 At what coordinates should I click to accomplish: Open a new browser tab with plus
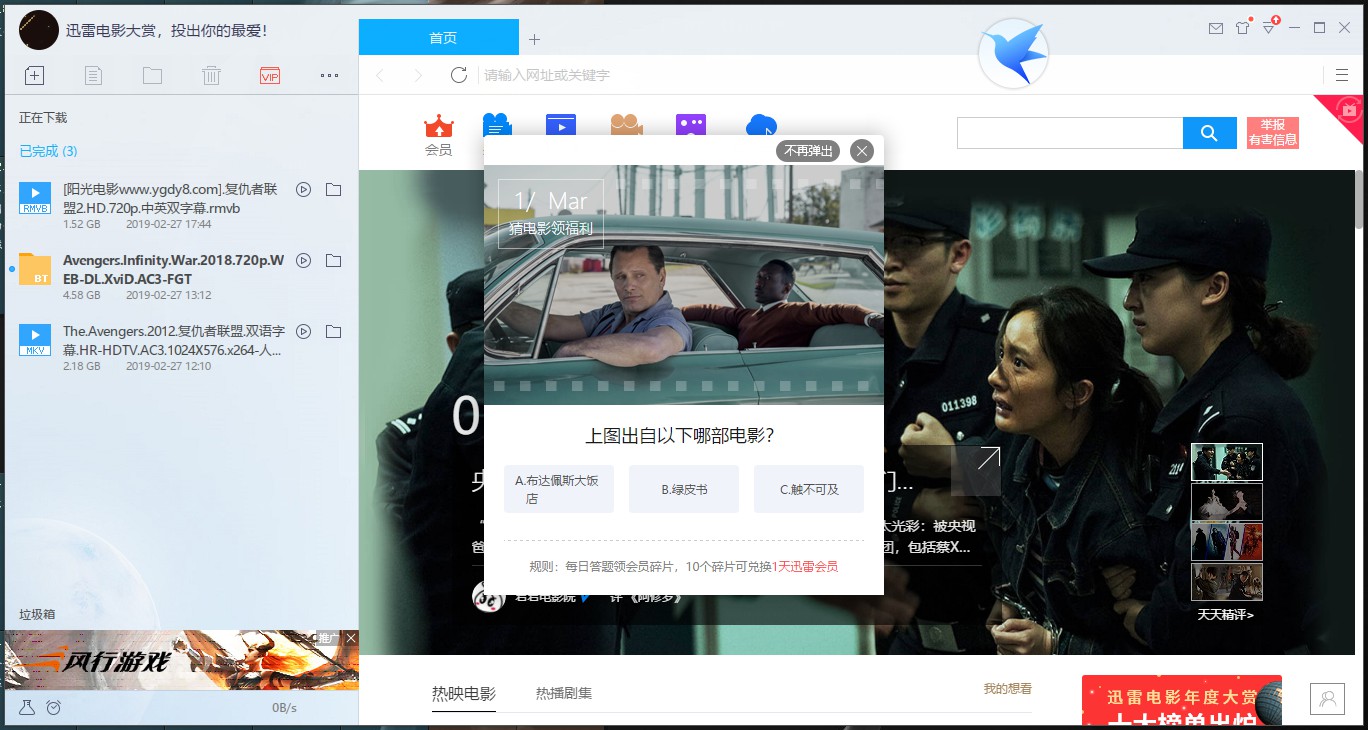click(x=534, y=39)
